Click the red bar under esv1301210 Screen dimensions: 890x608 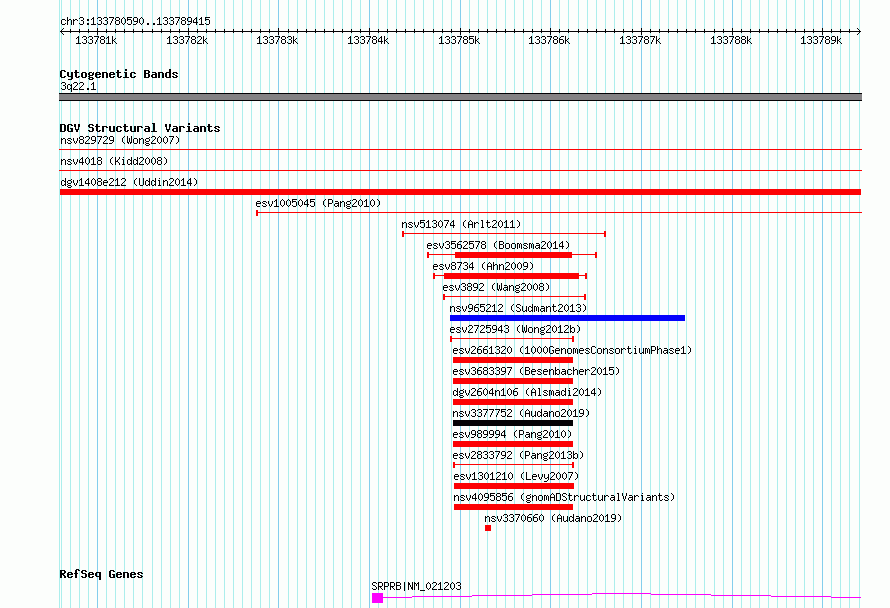(x=514, y=486)
